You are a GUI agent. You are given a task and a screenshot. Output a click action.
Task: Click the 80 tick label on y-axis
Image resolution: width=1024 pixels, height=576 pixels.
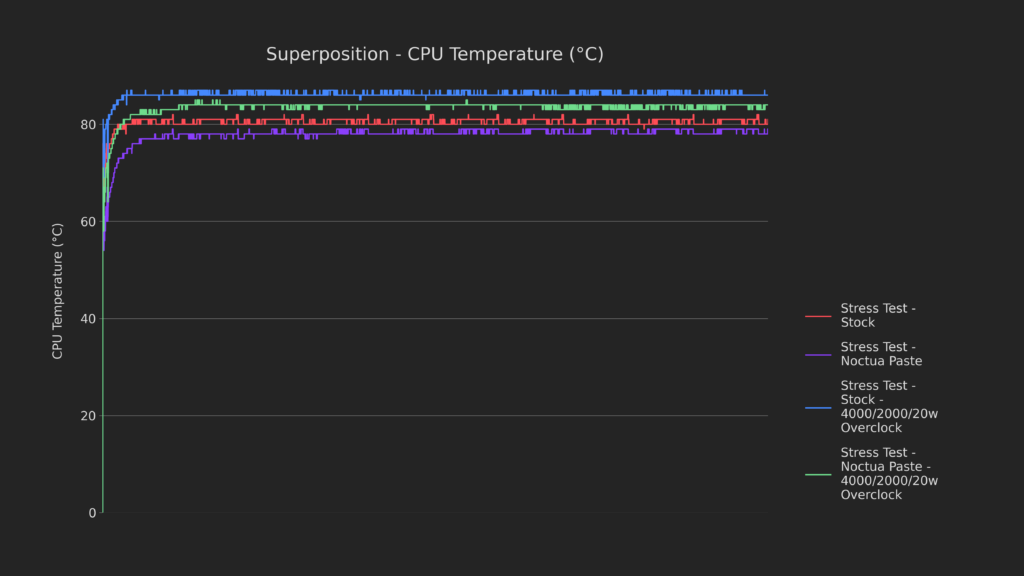click(88, 125)
